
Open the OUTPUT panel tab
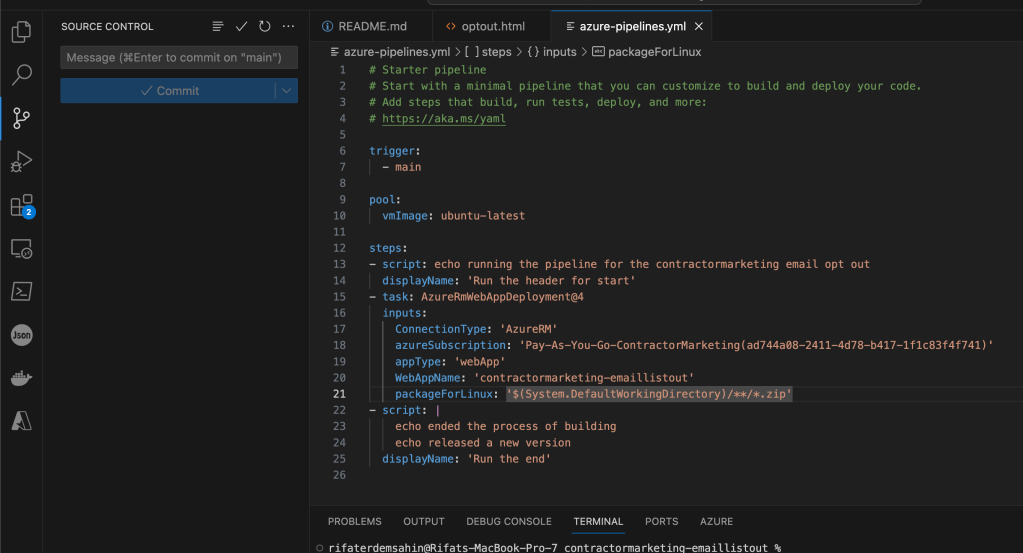pos(423,522)
